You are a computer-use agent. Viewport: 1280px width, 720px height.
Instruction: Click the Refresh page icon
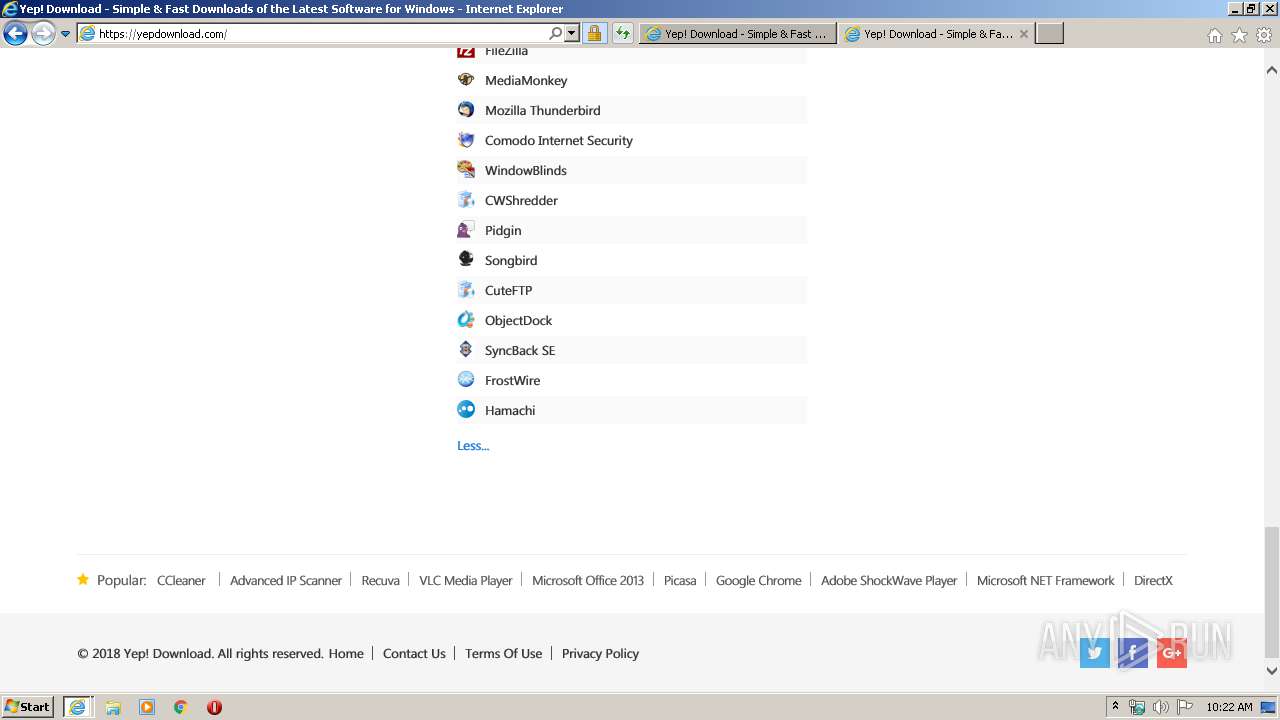(622, 33)
